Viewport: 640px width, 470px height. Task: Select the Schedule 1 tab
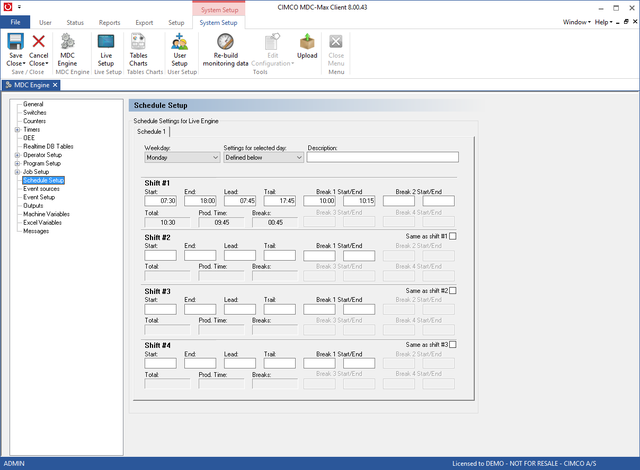(x=151, y=131)
